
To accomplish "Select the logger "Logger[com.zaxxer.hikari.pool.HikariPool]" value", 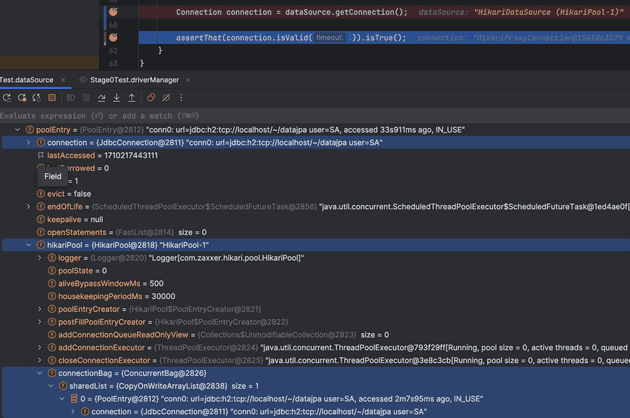I will coord(226,258).
